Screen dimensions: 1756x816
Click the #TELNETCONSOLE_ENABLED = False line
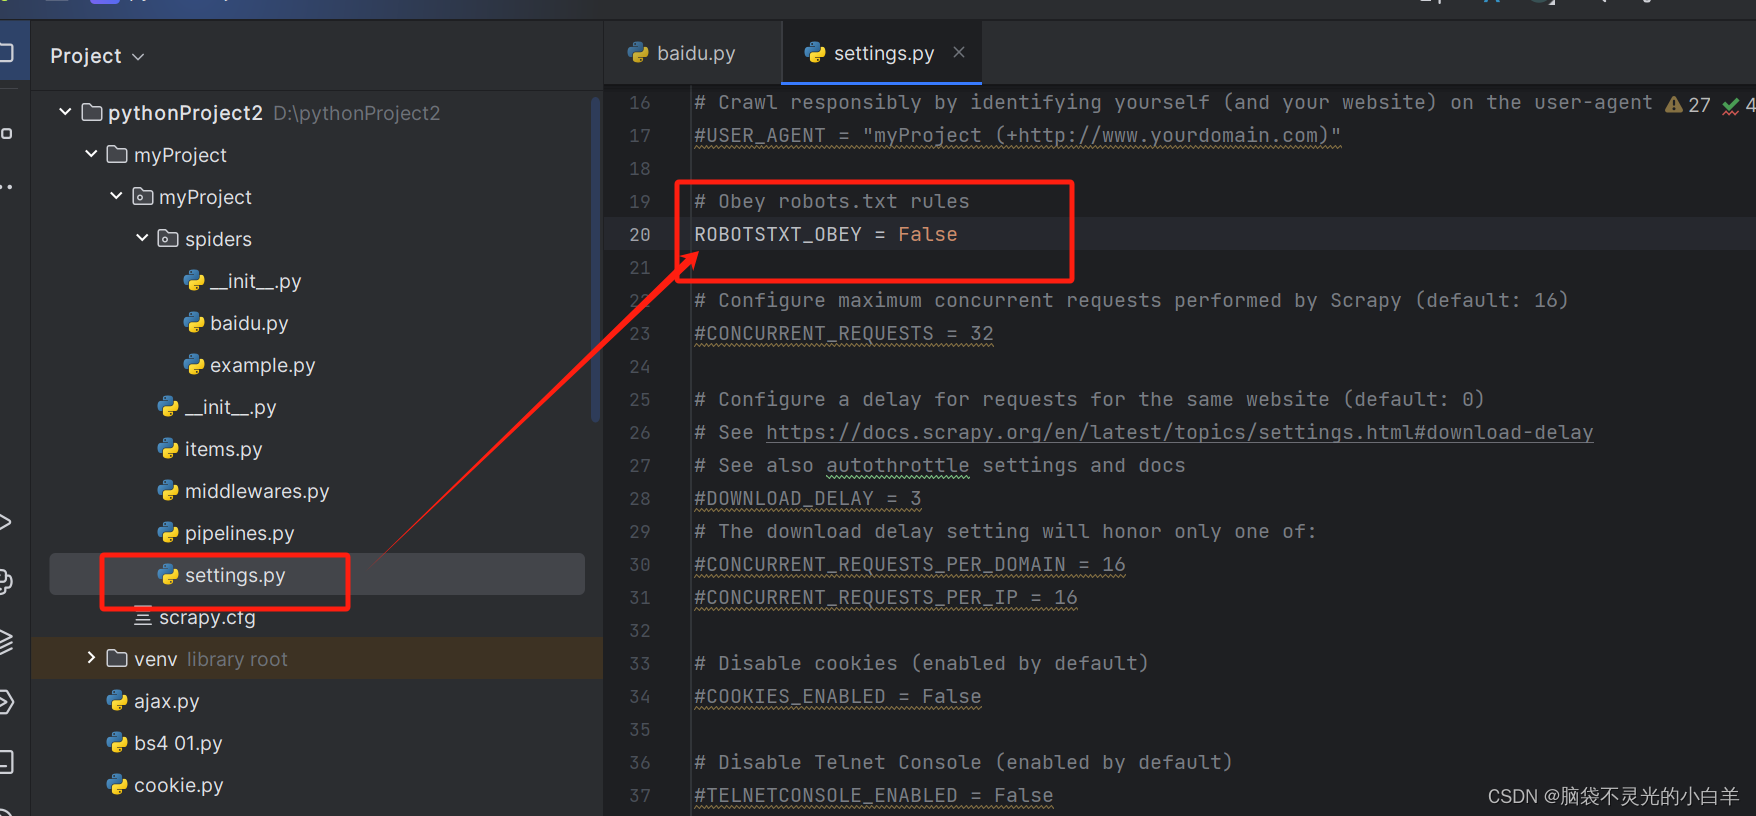[874, 795]
